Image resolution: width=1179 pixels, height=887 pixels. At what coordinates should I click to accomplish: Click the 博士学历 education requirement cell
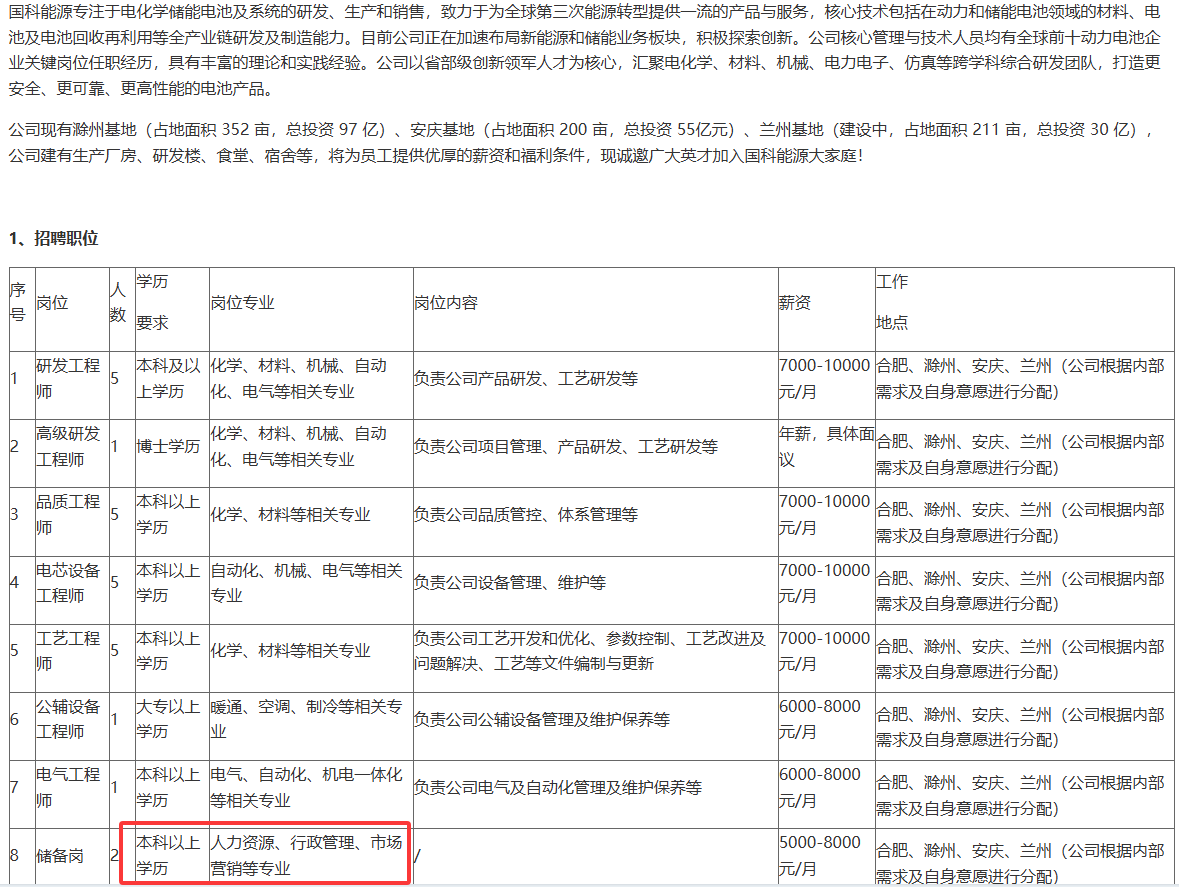coord(169,447)
